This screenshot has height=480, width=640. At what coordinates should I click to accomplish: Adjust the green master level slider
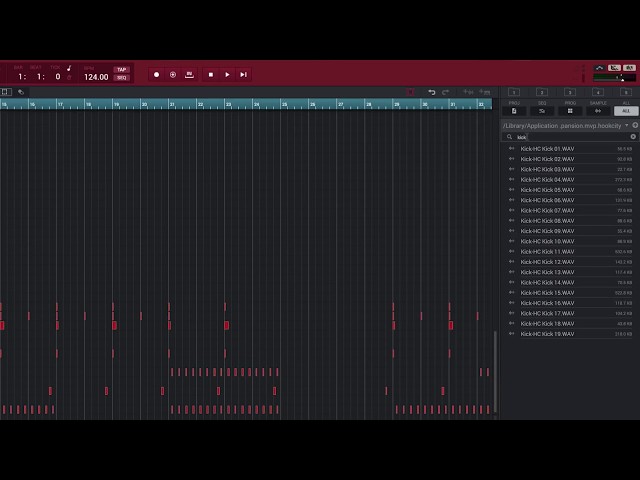coord(614,78)
